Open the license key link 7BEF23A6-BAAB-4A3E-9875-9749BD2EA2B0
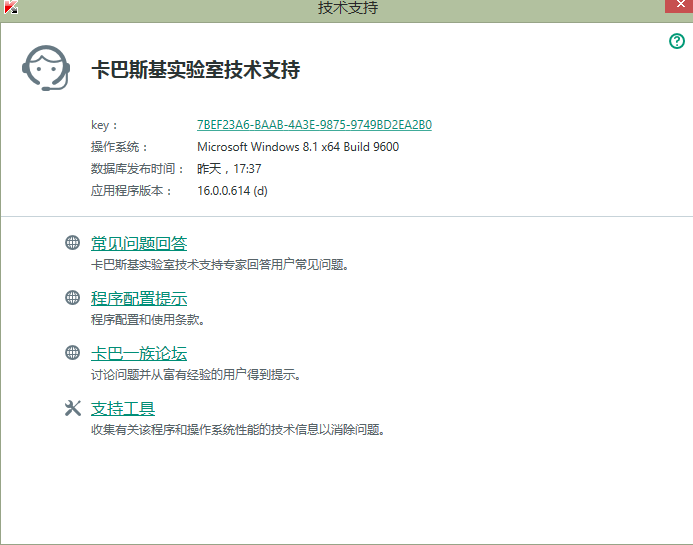Viewport: 693px width, 545px height. [x=314, y=125]
